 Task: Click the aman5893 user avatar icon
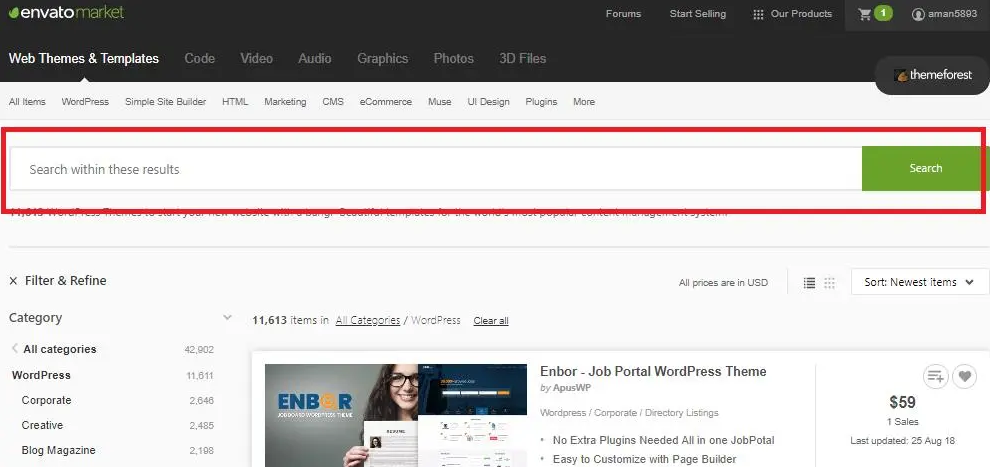click(918, 14)
